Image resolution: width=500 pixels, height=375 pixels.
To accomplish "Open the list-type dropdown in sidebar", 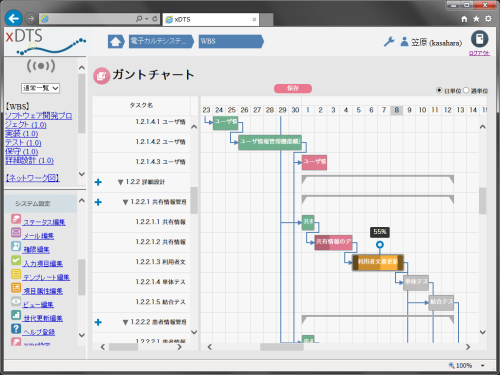I will click(40, 88).
